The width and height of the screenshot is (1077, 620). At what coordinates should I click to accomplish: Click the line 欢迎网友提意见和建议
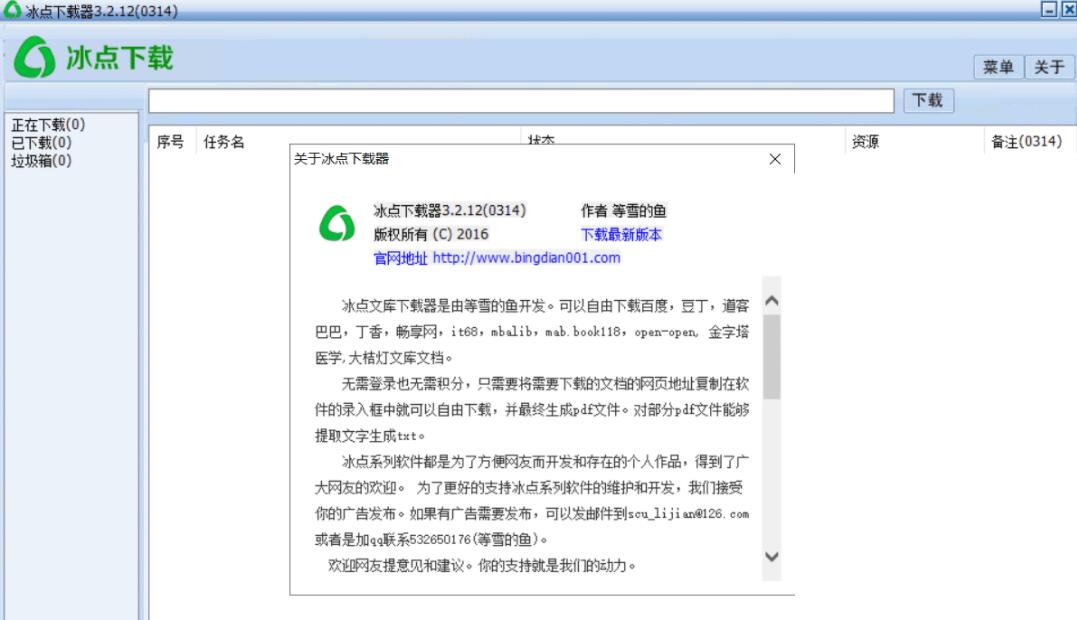482,566
